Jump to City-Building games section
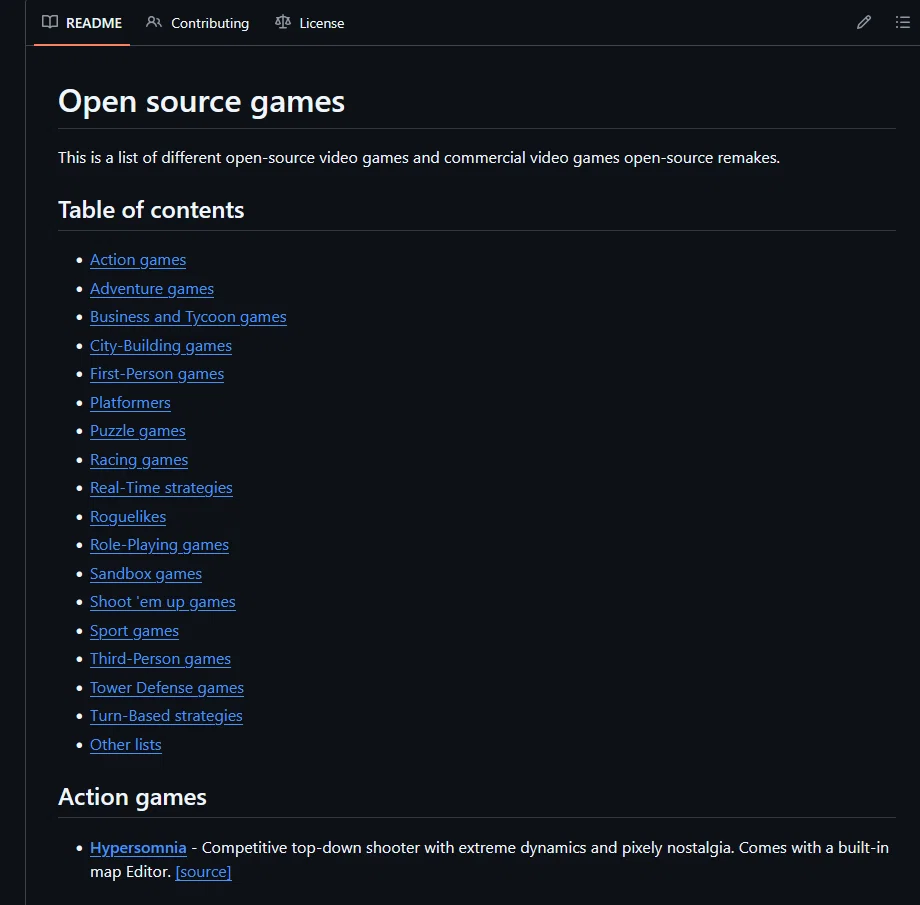The width and height of the screenshot is (920, 905). 161,346
